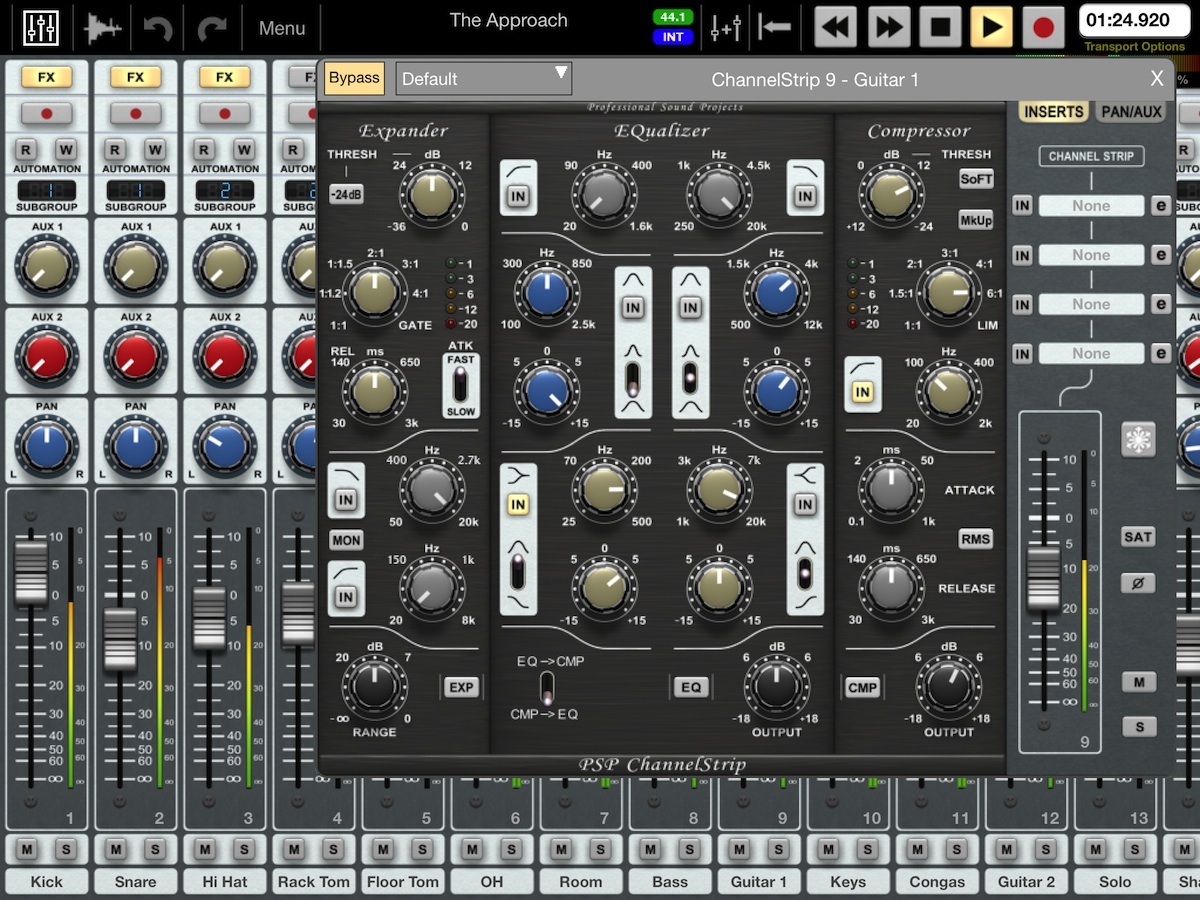
Task: Flip the EQ->CMP routing switch
Action: coord(547,688)
